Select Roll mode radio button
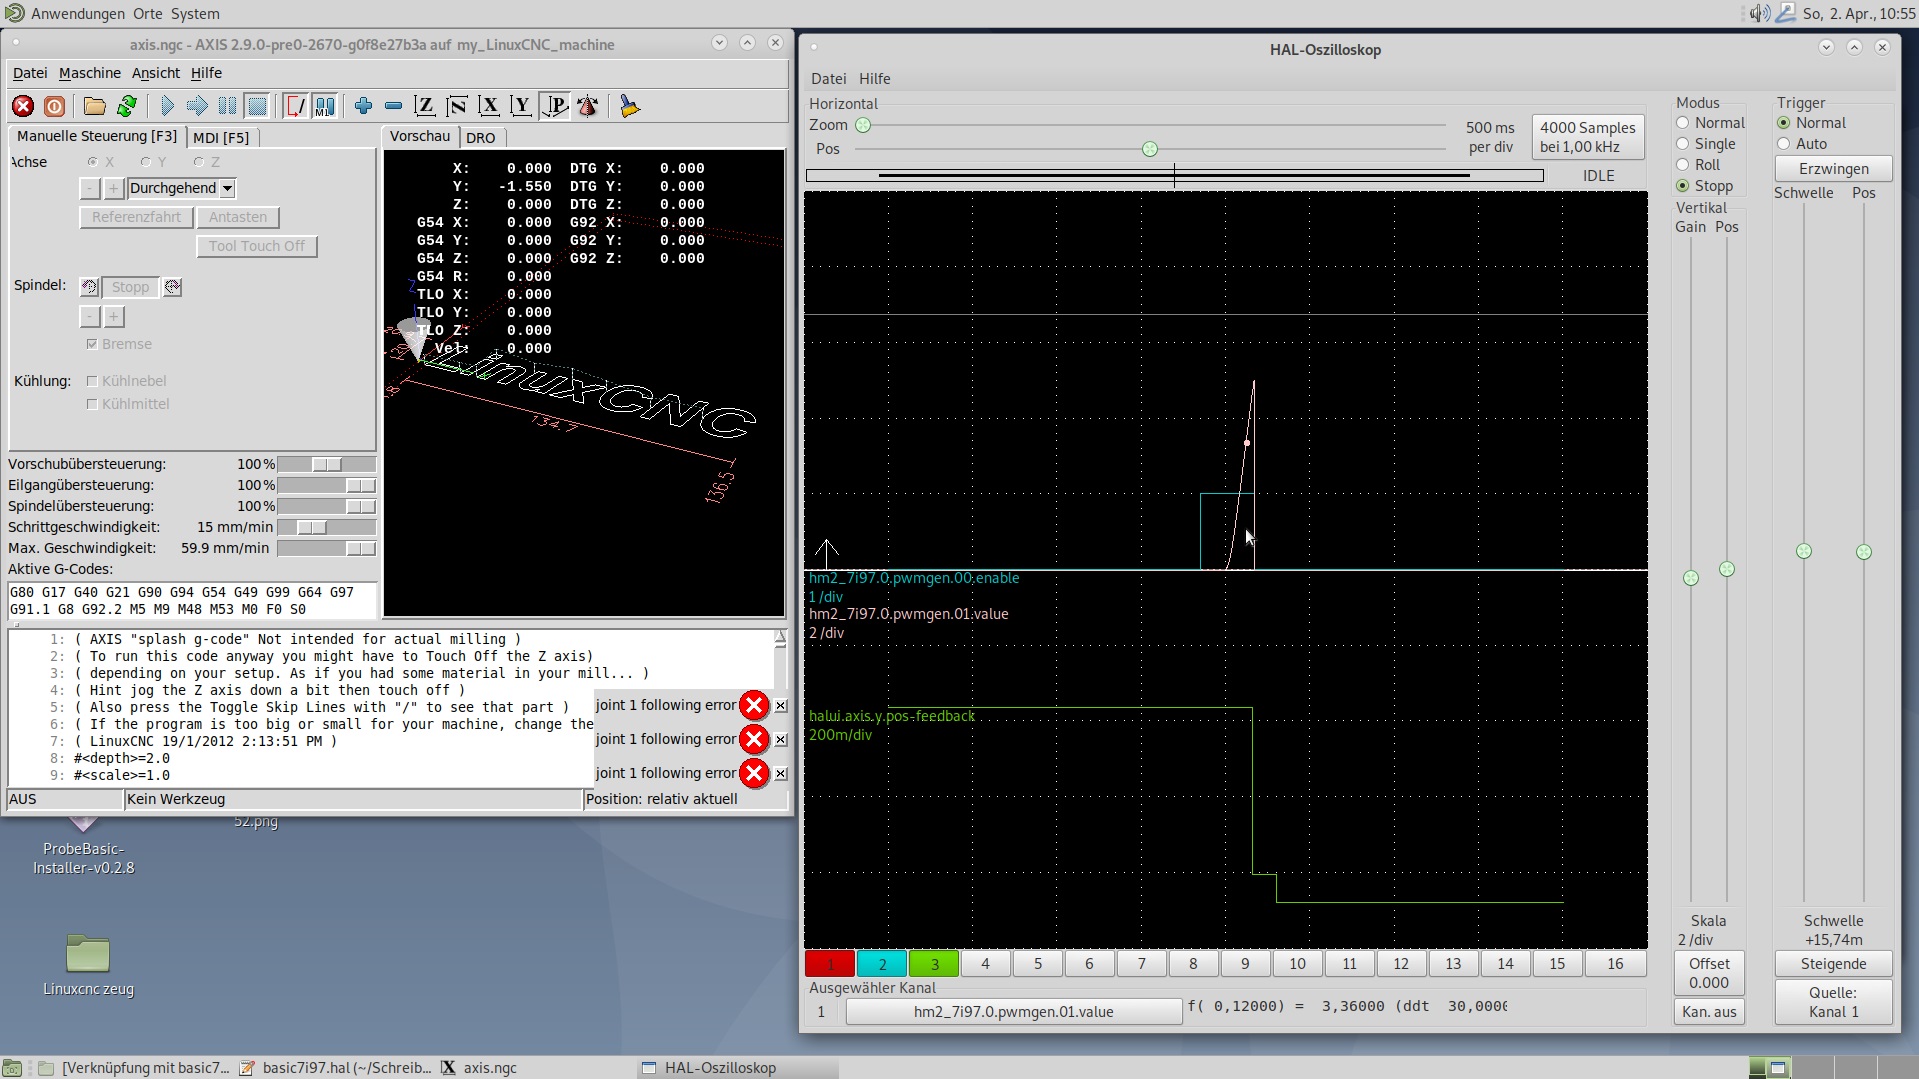The image size is (1919, 1079). click(1682, 165)
